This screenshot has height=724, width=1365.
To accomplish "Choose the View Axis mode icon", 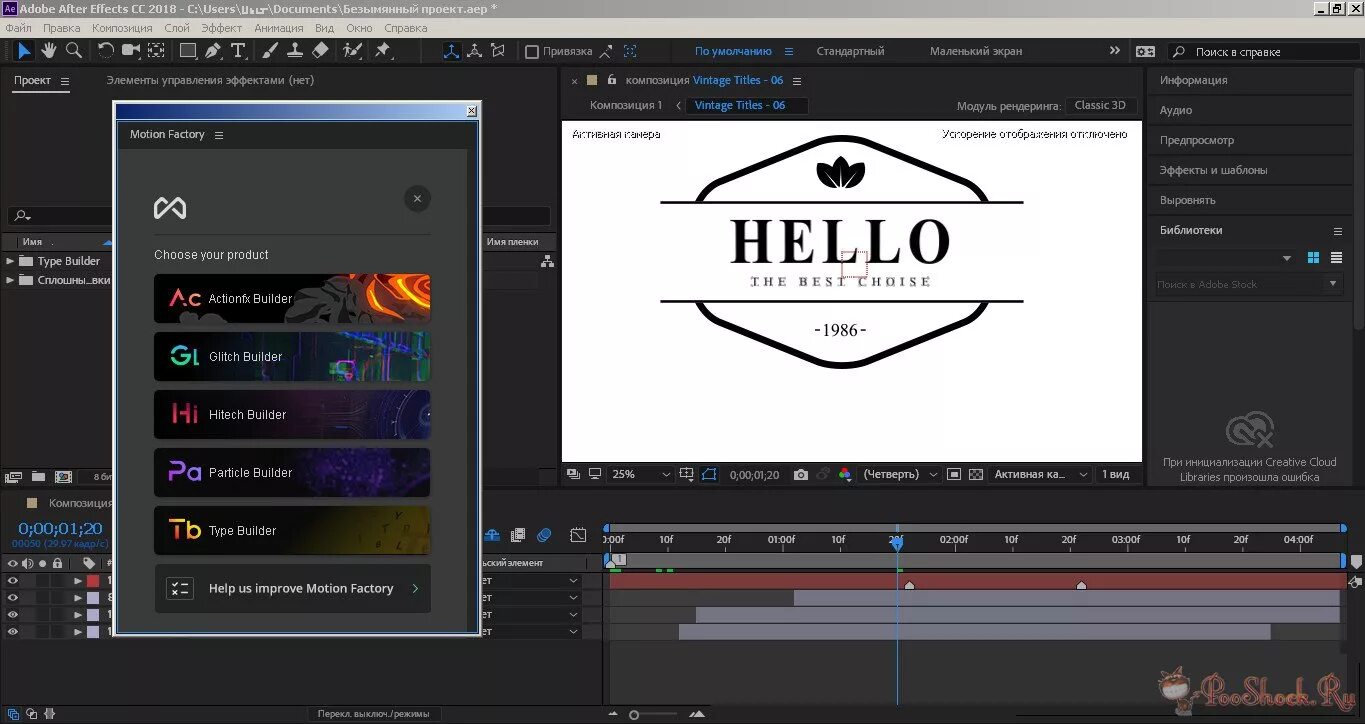I will 497,51.
